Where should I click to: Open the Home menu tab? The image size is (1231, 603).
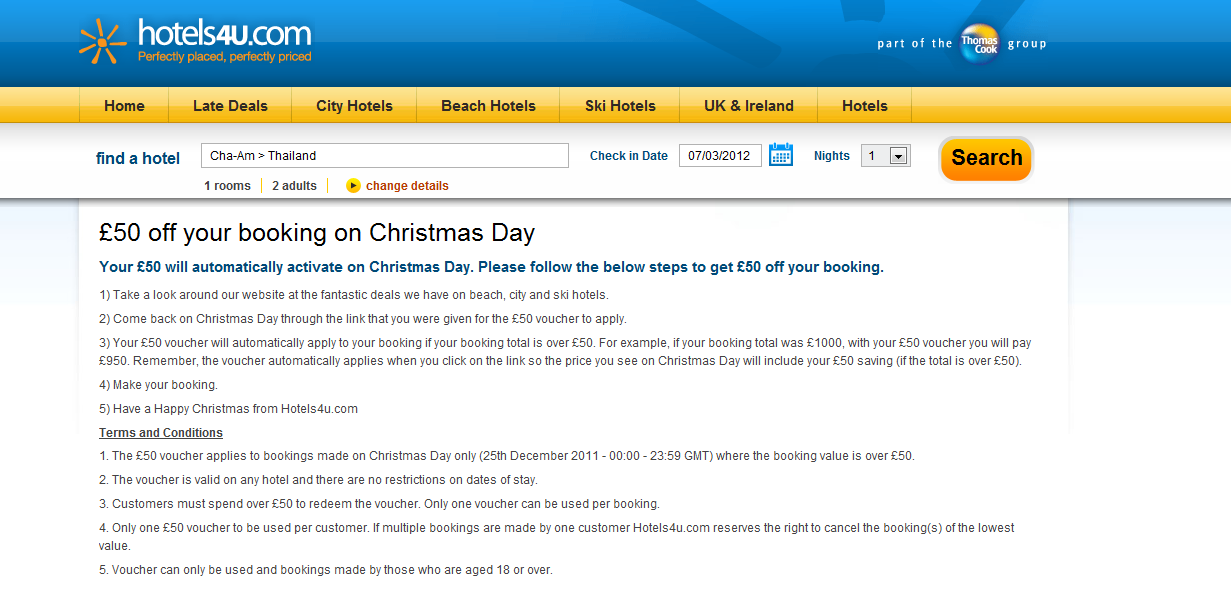point(124,106)
